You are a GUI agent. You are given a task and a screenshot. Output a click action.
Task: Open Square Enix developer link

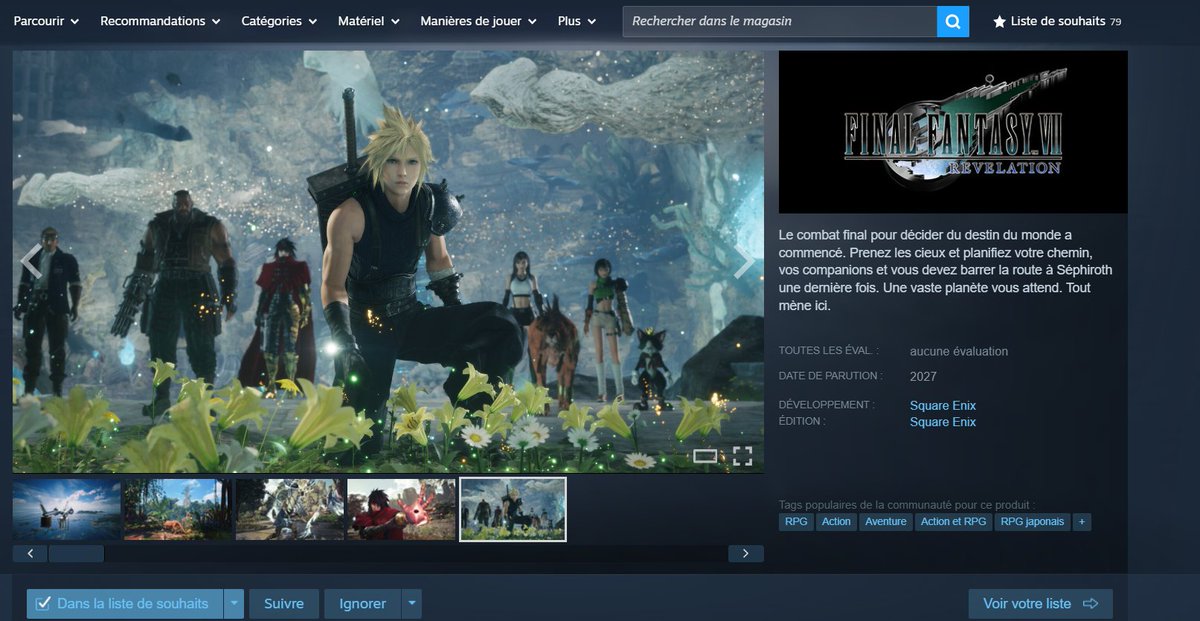[x=943, y=405]
